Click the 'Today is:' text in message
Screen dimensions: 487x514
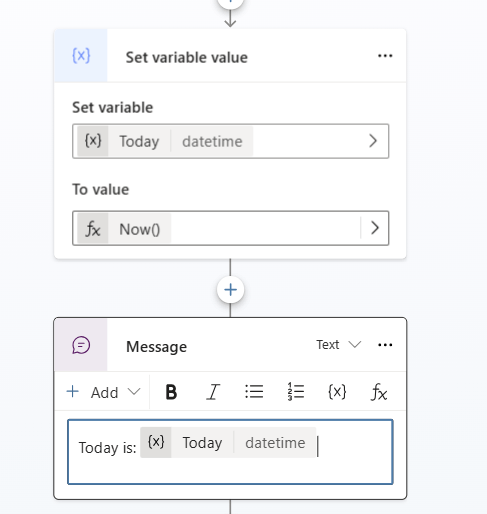point(107,448)
